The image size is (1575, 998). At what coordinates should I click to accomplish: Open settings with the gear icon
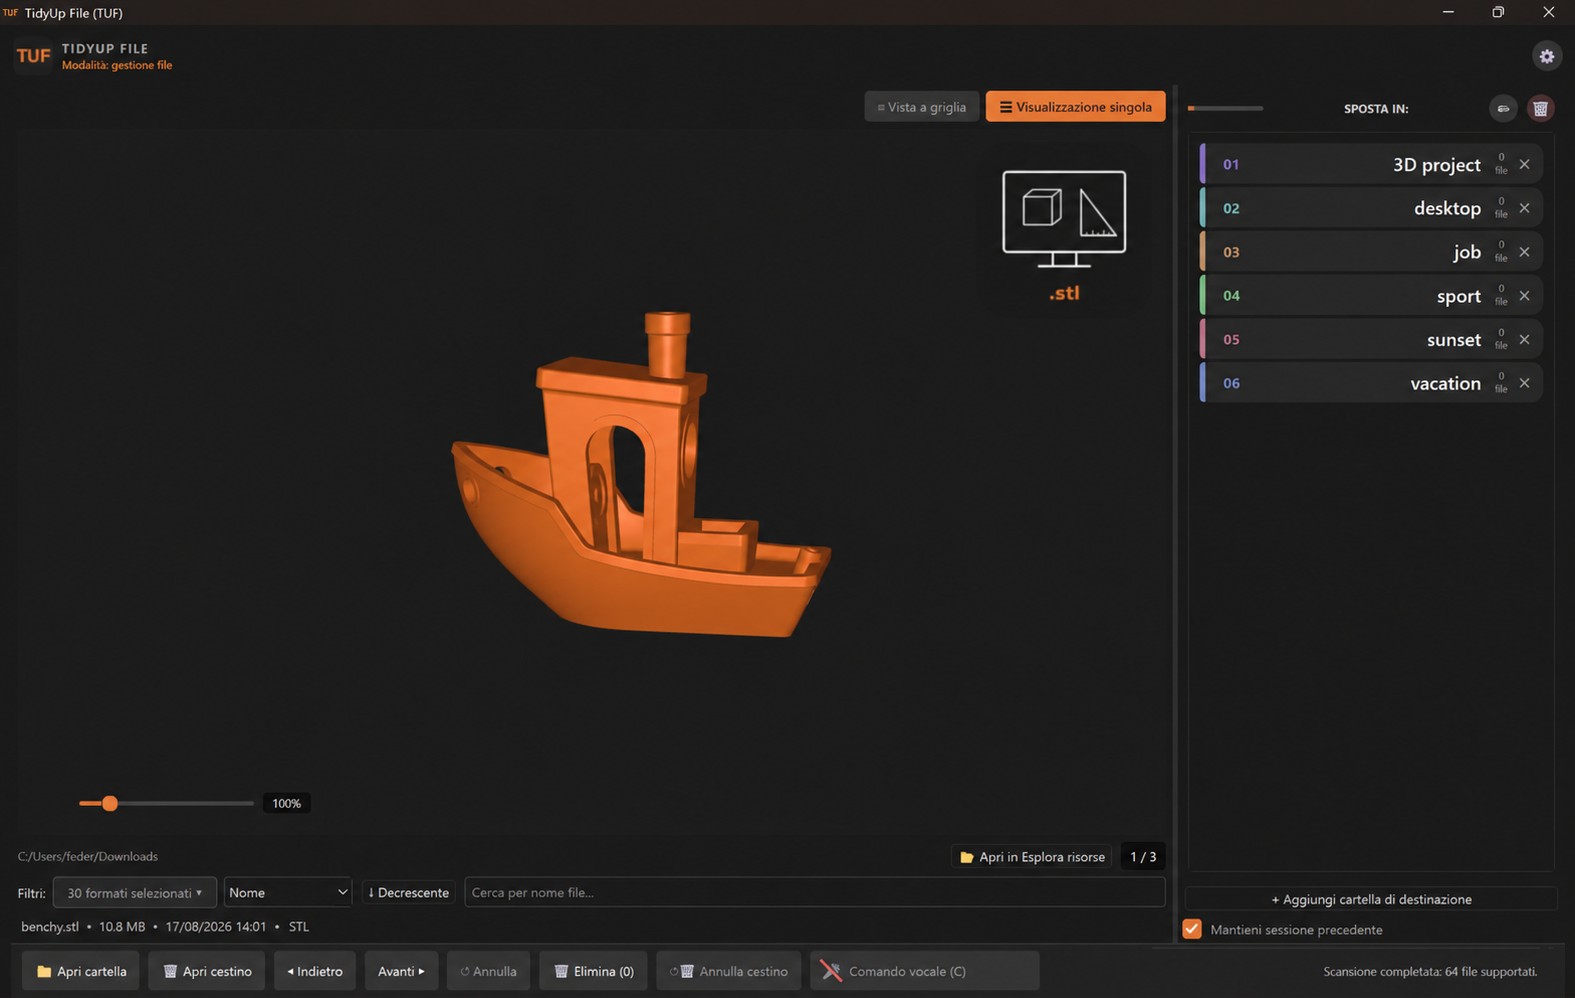tap(1546, 56)
